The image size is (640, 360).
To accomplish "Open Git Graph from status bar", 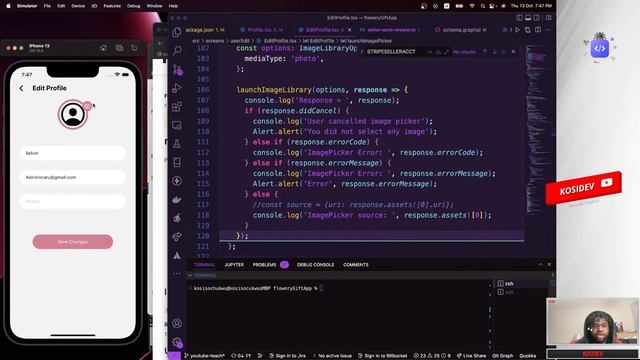I will point(502,356).
